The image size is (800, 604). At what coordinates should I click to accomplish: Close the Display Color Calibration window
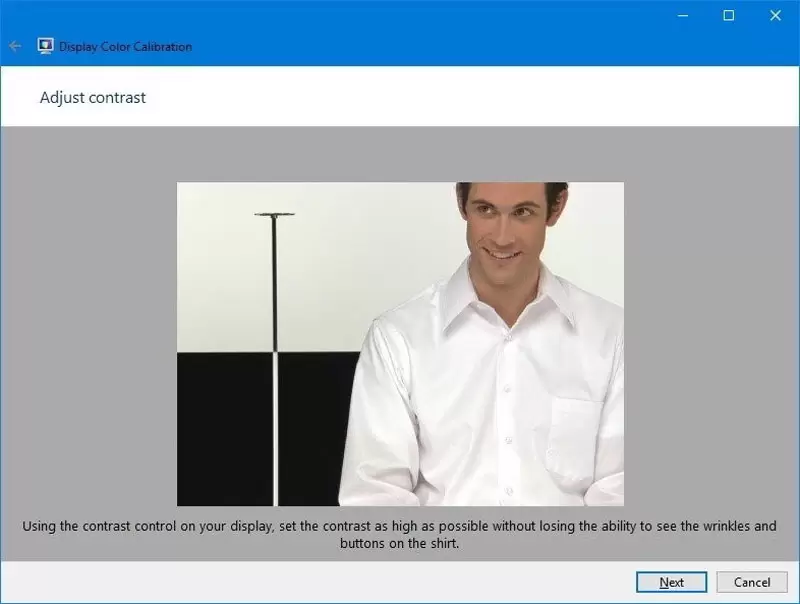(776, 15)
